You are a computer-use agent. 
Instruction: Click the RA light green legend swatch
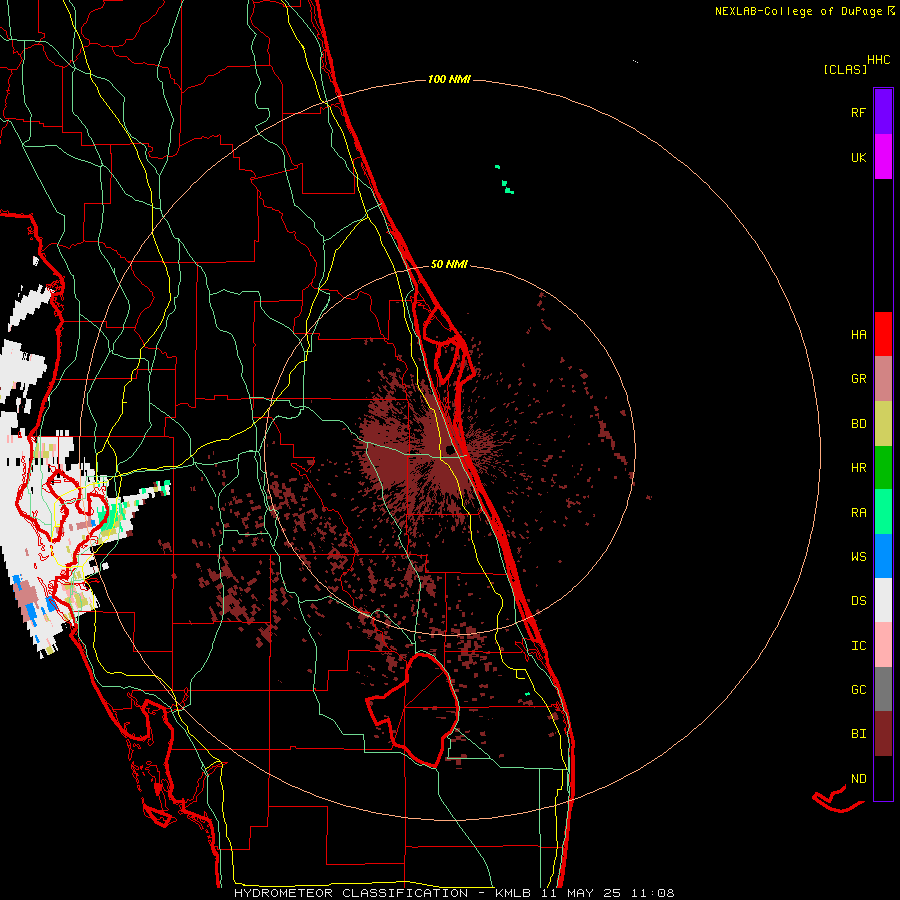[883, 512]
